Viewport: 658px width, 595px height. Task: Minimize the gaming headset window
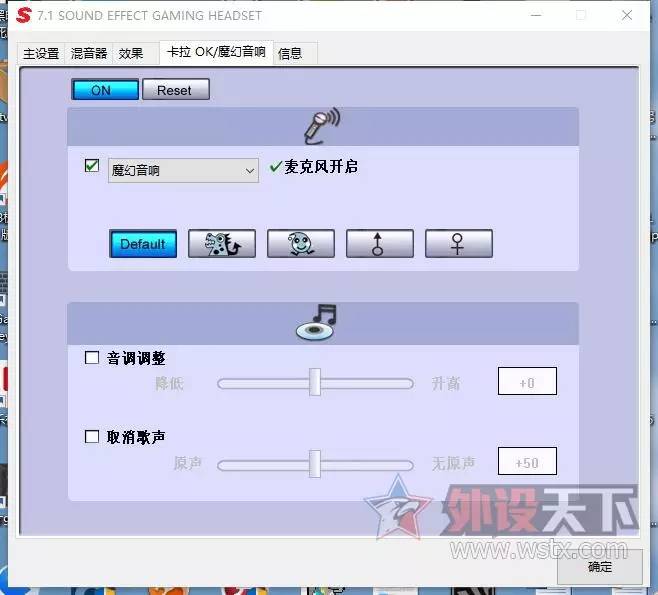click(x=536, y=16)
